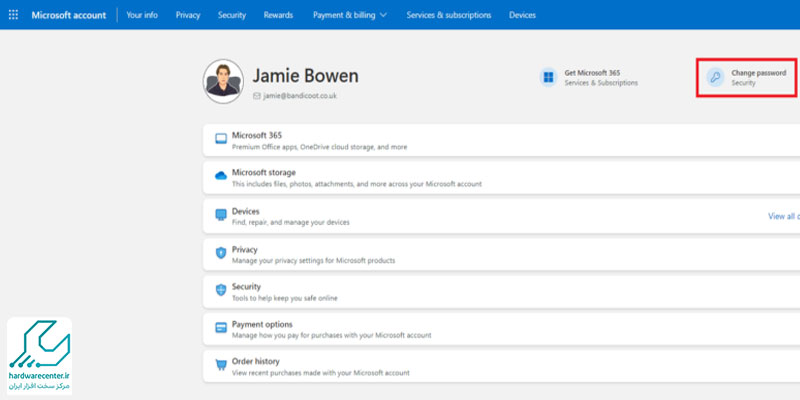The image size is (800, 400).
Task: Click the Get Microsoft 365 Windows icon
Action: pyautogui.click(x=548, y=78)
